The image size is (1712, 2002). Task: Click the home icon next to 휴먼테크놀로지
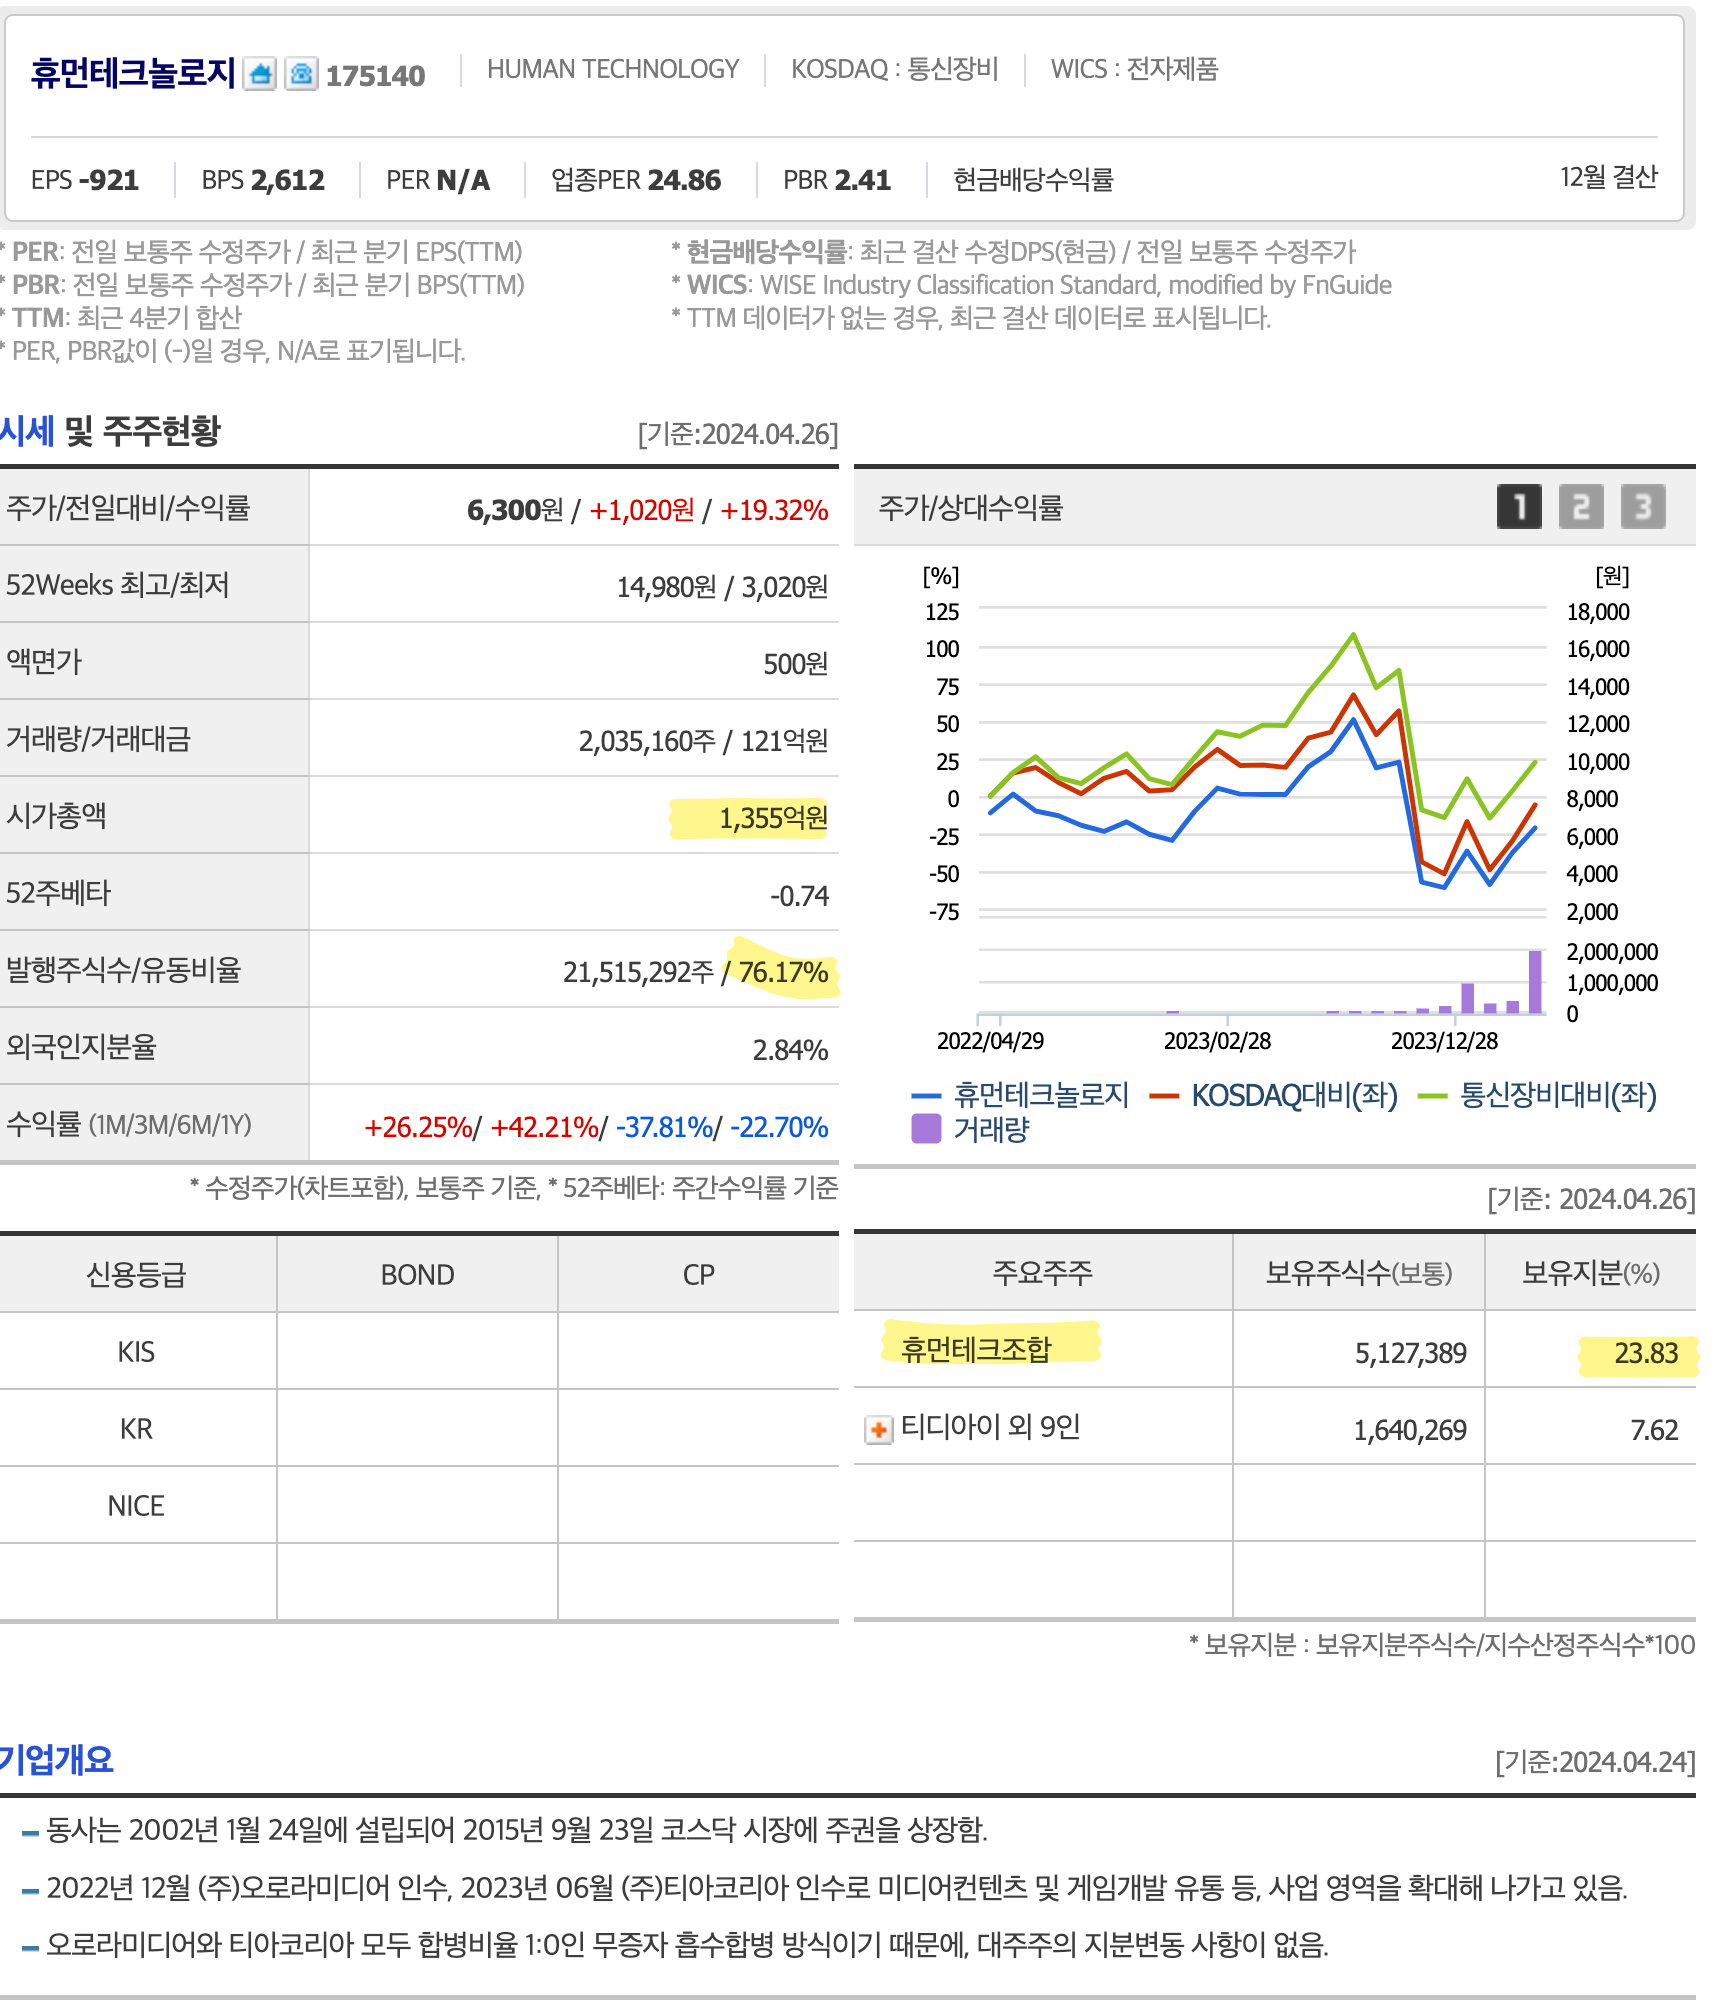[x=260, y=74]
